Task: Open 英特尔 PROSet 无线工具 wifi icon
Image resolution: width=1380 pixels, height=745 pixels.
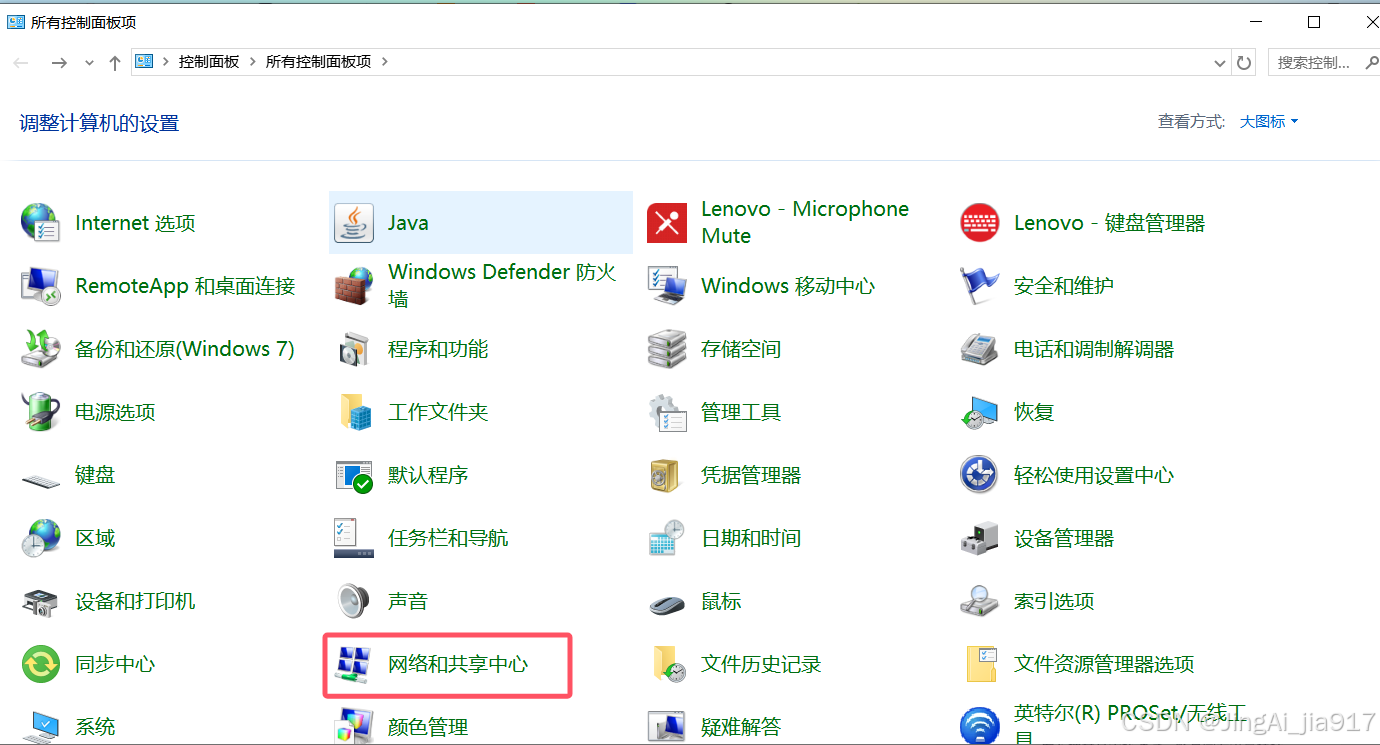Action: pyautogui.click(x=979, y=726)
